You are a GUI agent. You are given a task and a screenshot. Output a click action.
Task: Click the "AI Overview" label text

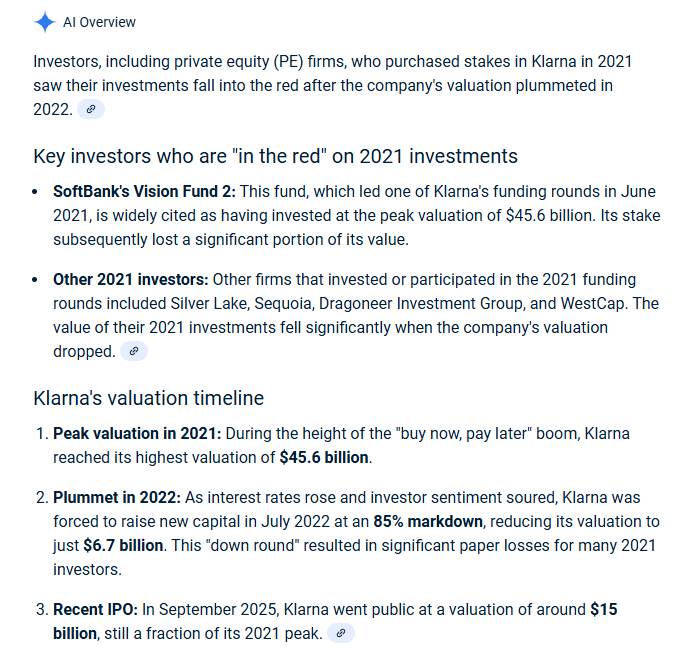tap(99, 22)
